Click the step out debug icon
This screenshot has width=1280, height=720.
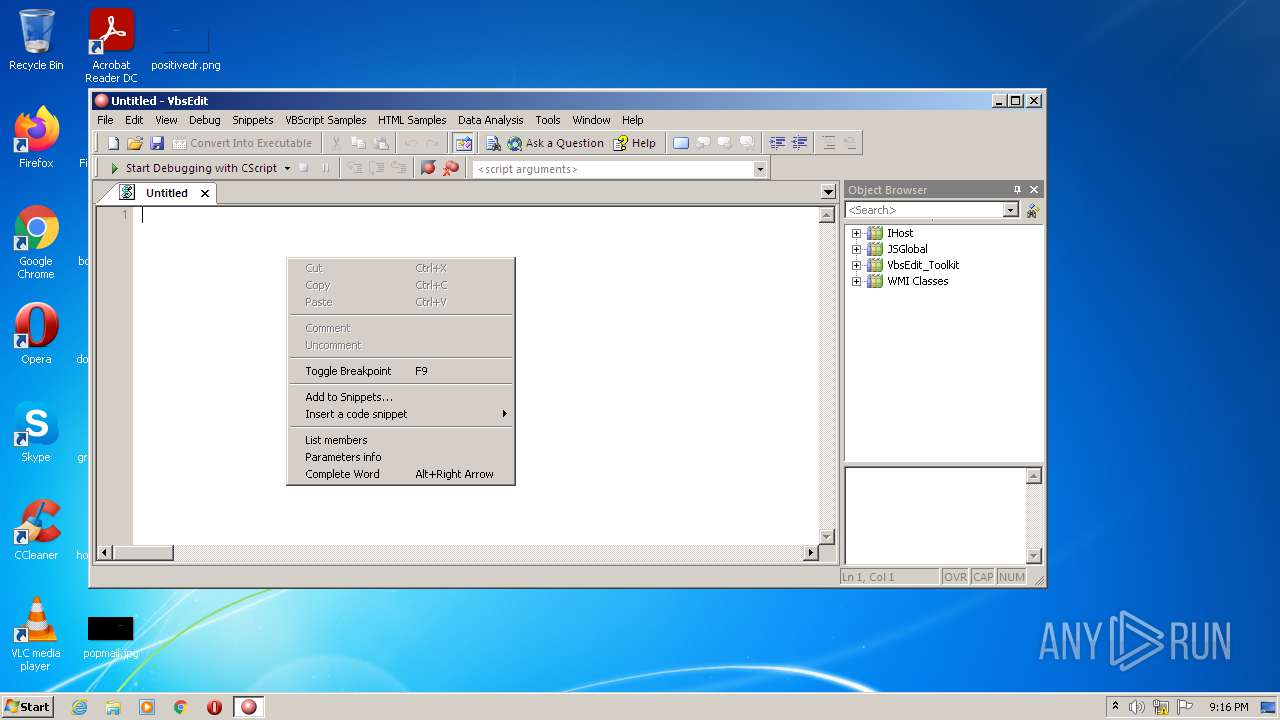coord(399,168)
